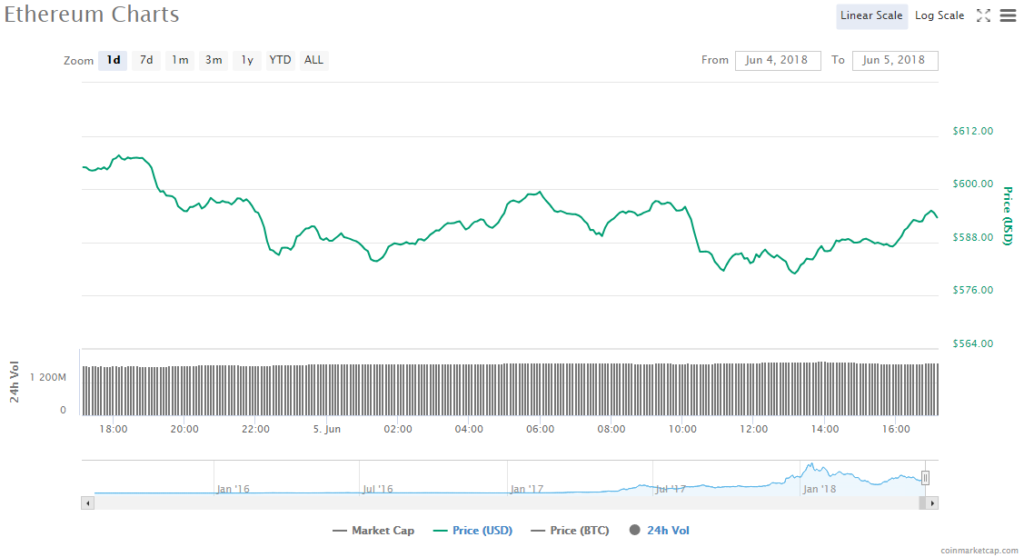Screen dimensions: 1024x557
Task: Select the 1d zoom range
Action: point(114,60)
